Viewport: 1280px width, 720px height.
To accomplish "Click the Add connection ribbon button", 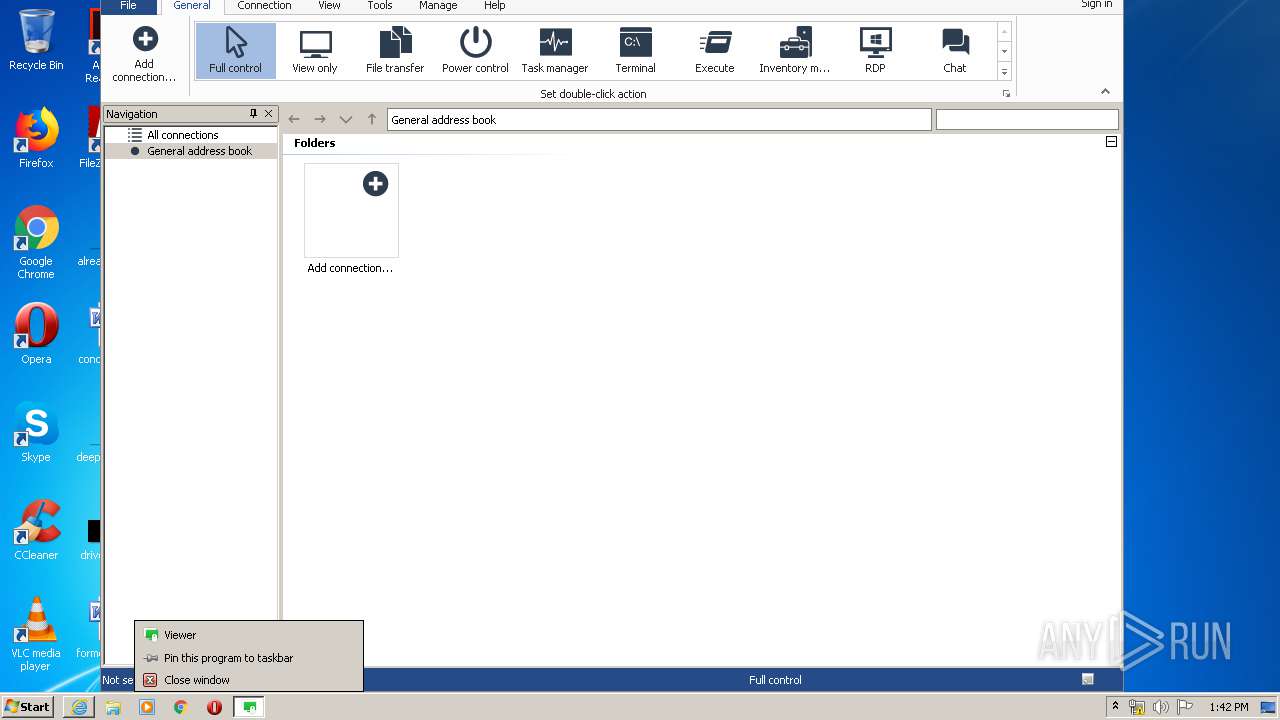I will click(145, 55).
